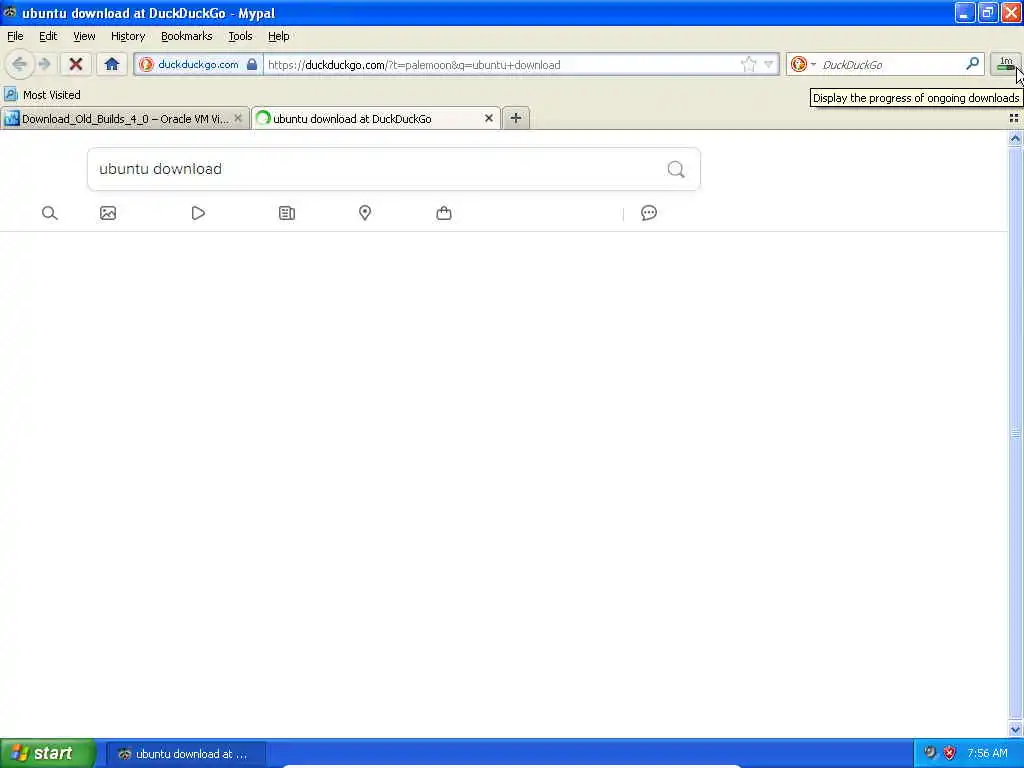This screenshot has height=768, width=1024.
Task: Open the Home page button
Action: click(x=112, y=64)
